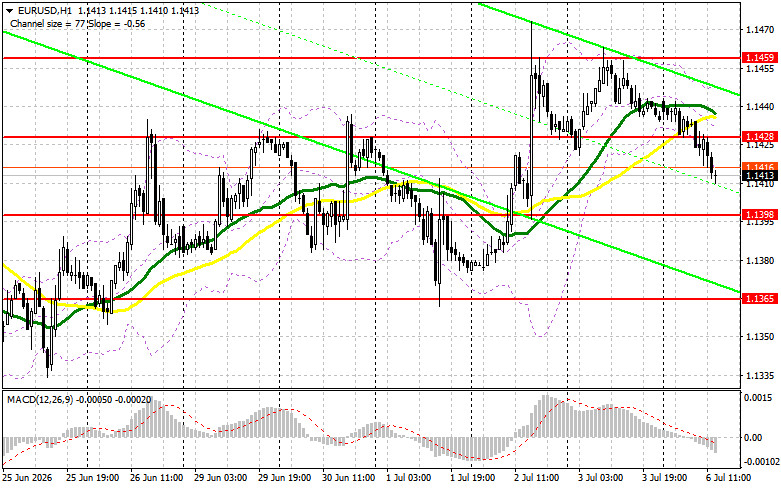Select the red 1.1428 price level label
The height and width of the screenshot is (489, 781).
pos(759,136)
